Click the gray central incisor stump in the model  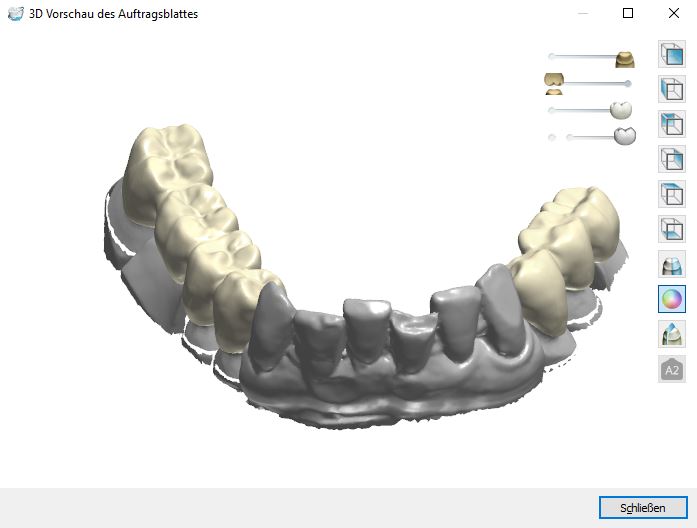click(367, 329)
